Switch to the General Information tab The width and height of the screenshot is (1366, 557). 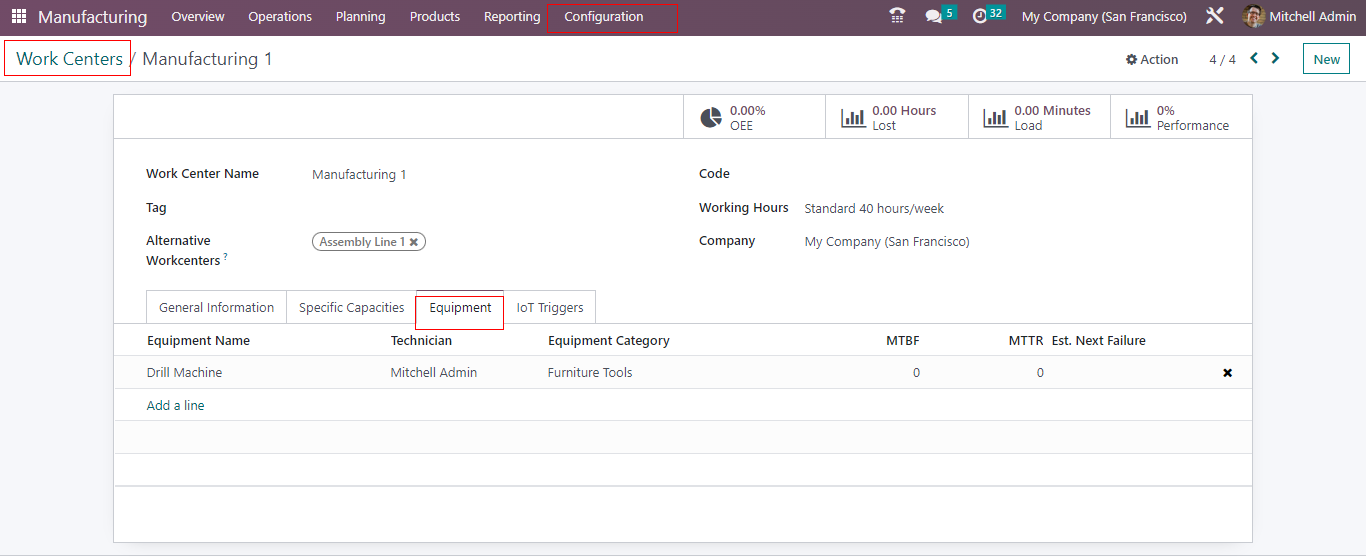pos(216,308)
